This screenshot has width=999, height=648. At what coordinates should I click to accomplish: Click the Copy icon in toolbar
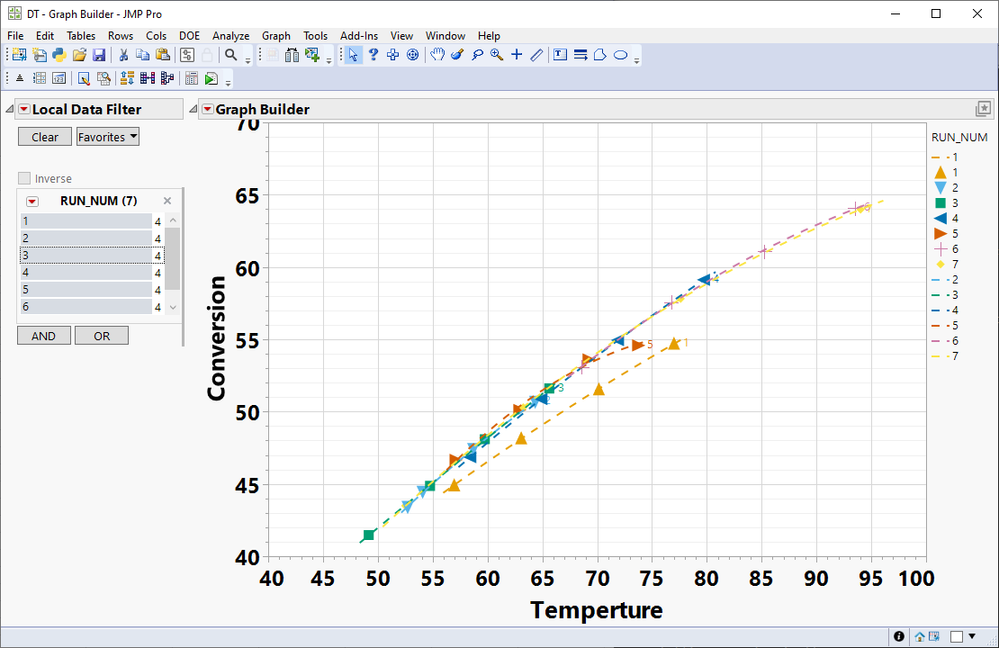(143, 55)
